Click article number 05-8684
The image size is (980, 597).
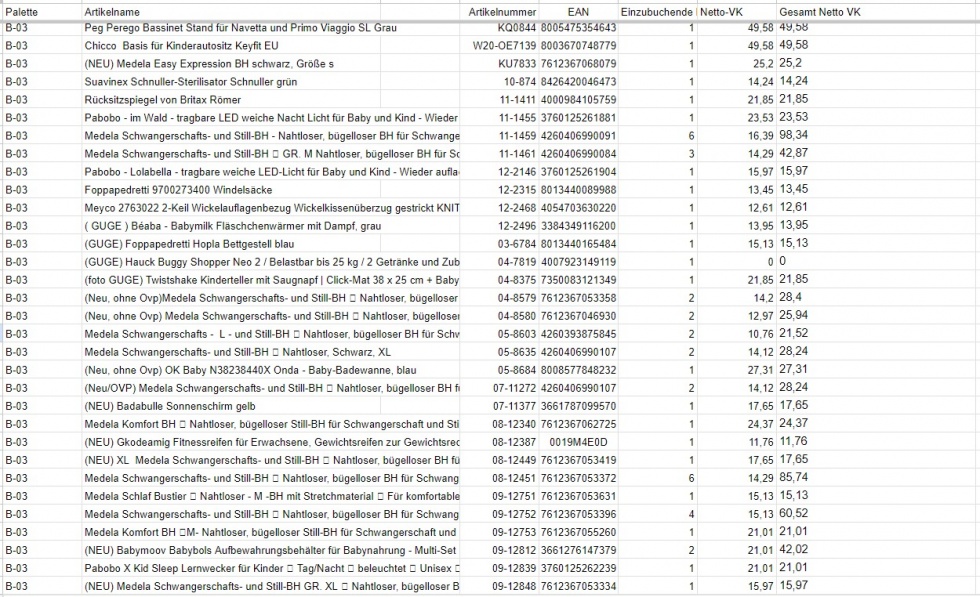[517, 370]
